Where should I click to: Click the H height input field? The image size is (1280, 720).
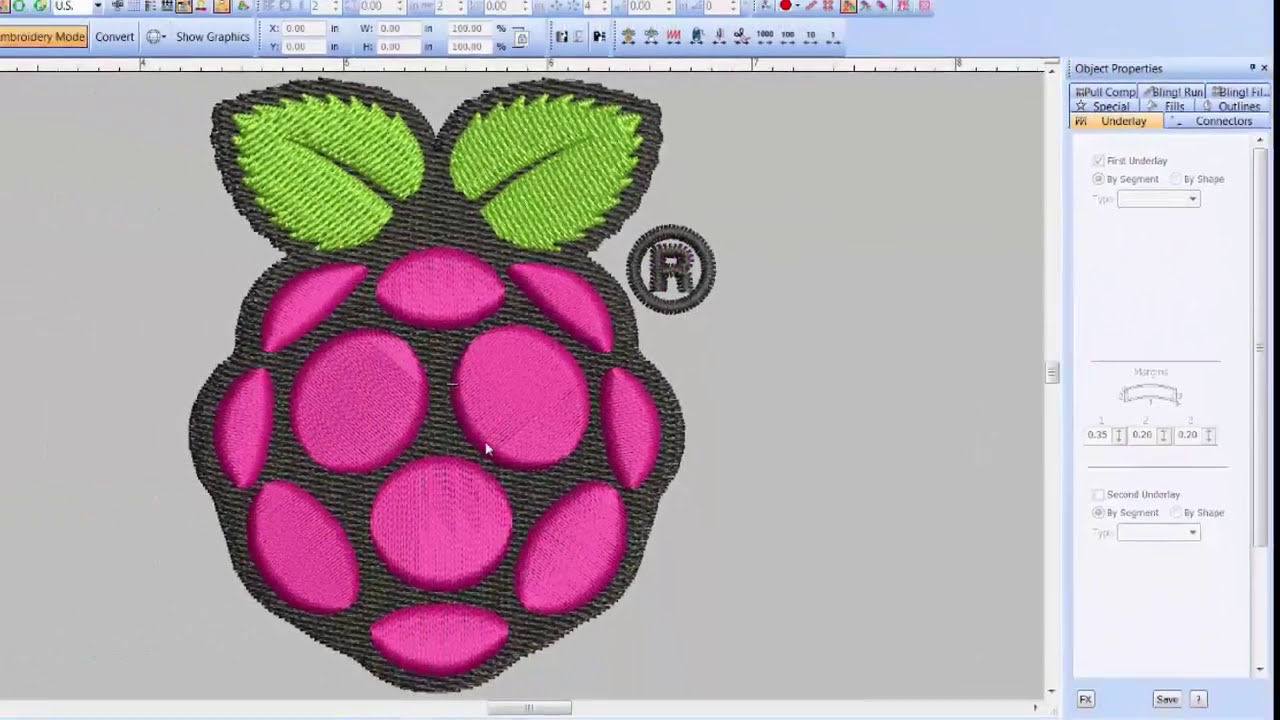[401, 46]
